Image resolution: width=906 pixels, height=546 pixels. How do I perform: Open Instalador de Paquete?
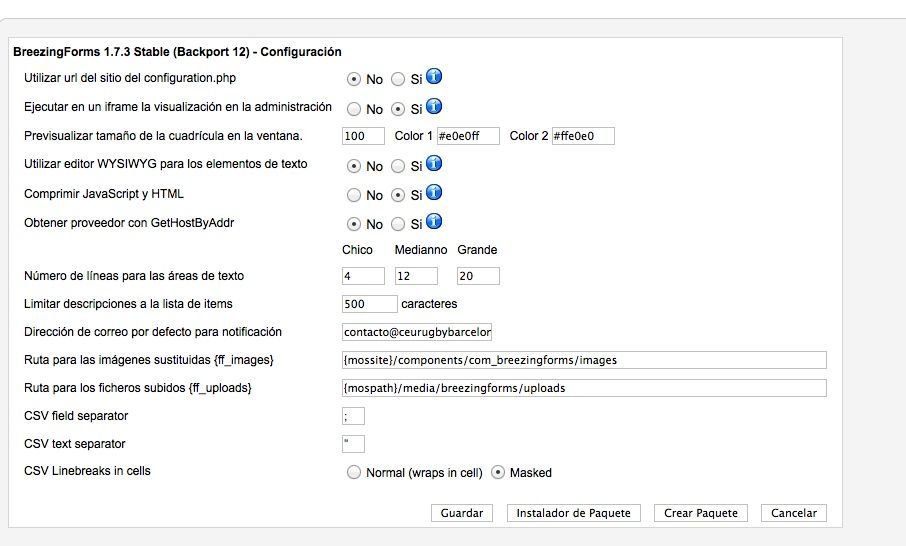[x=574, y=513]
